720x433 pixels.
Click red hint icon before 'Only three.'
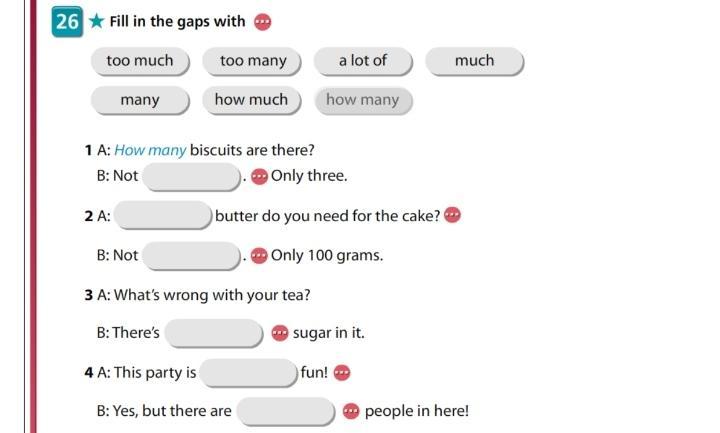click(x=259, y=176)
